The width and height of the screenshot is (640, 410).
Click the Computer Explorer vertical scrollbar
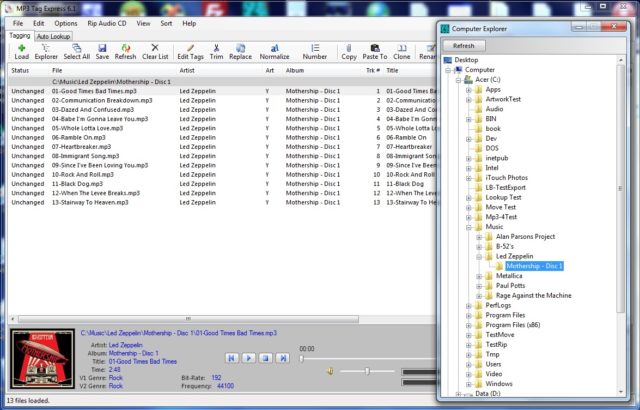tap(621, 188)
